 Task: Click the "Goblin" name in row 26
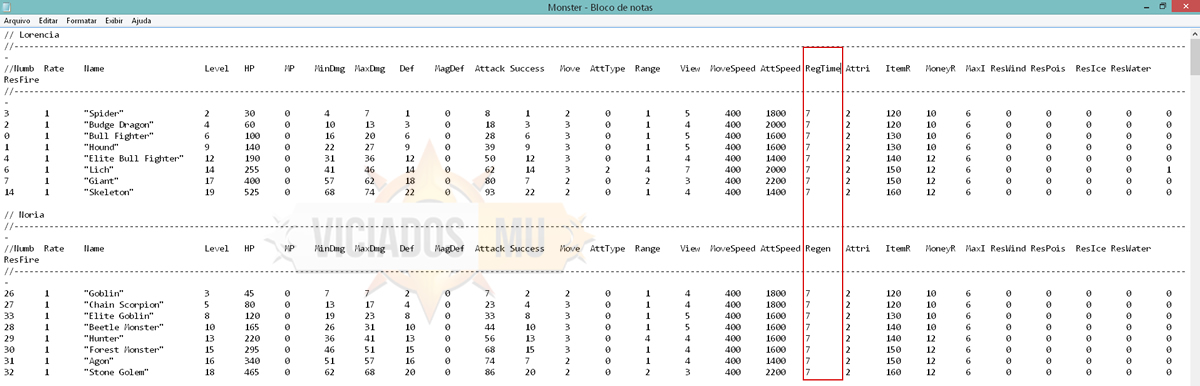point(103,293)
